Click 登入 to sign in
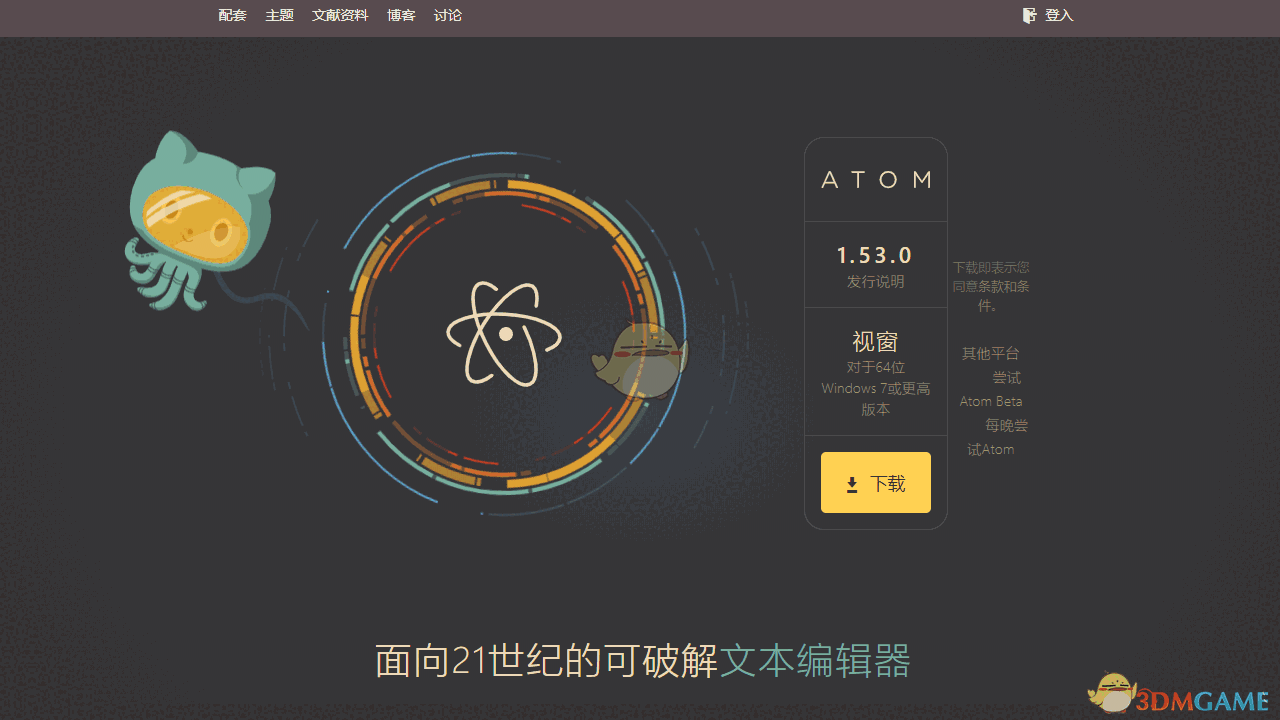1280x720 pixels. pyautogui.click(x=1058, y=15)
